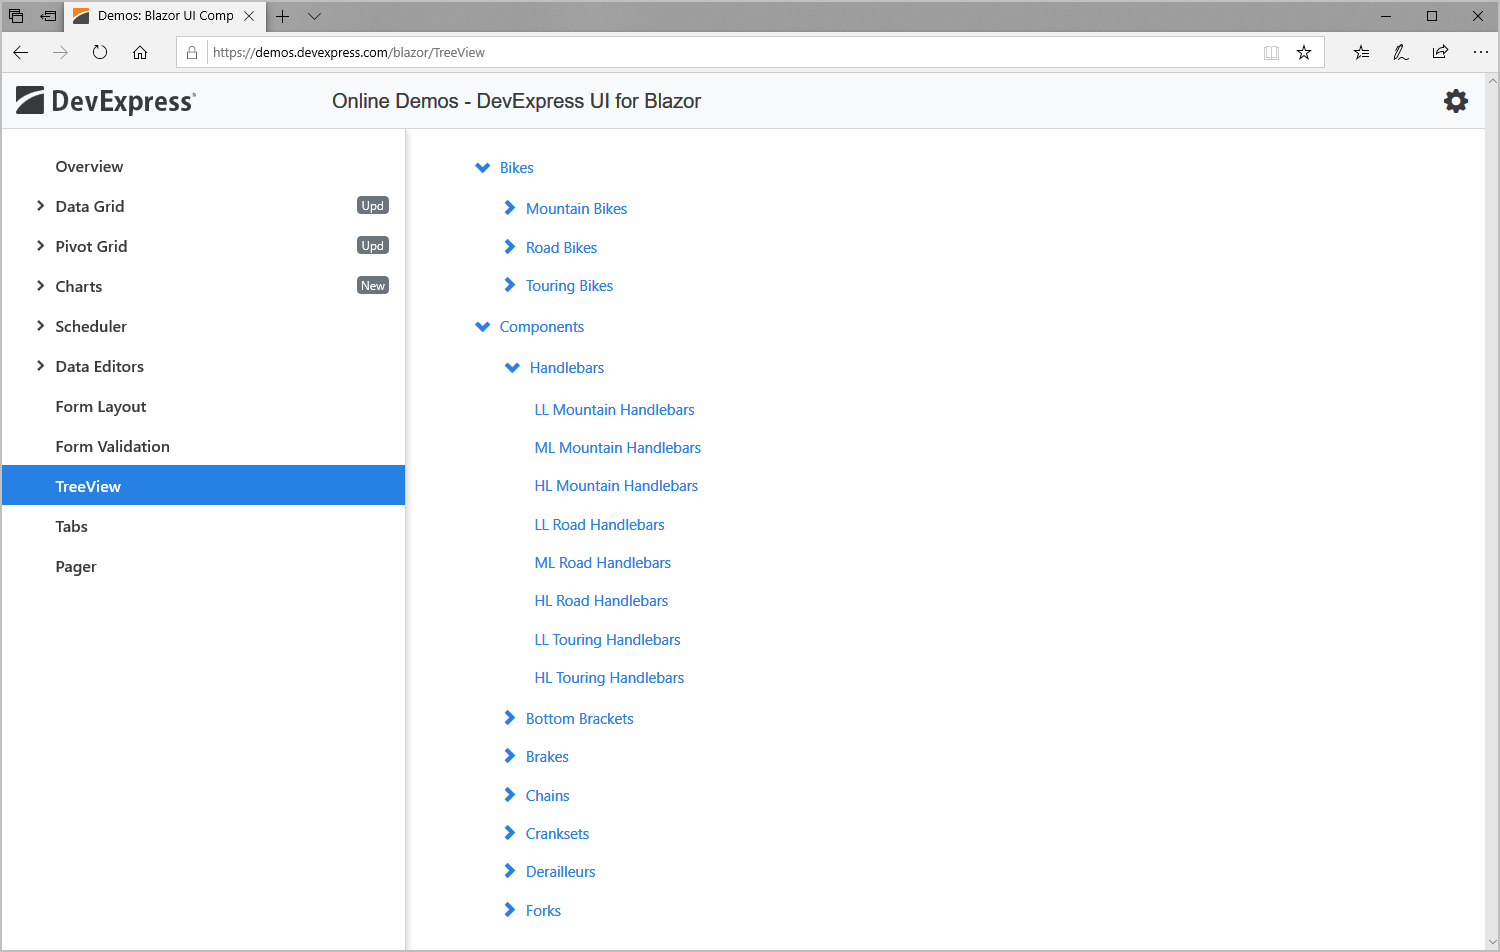The image size is (1500, 952).
Task: Click the DevExpress logo
Action: click(x=106, y=101)
